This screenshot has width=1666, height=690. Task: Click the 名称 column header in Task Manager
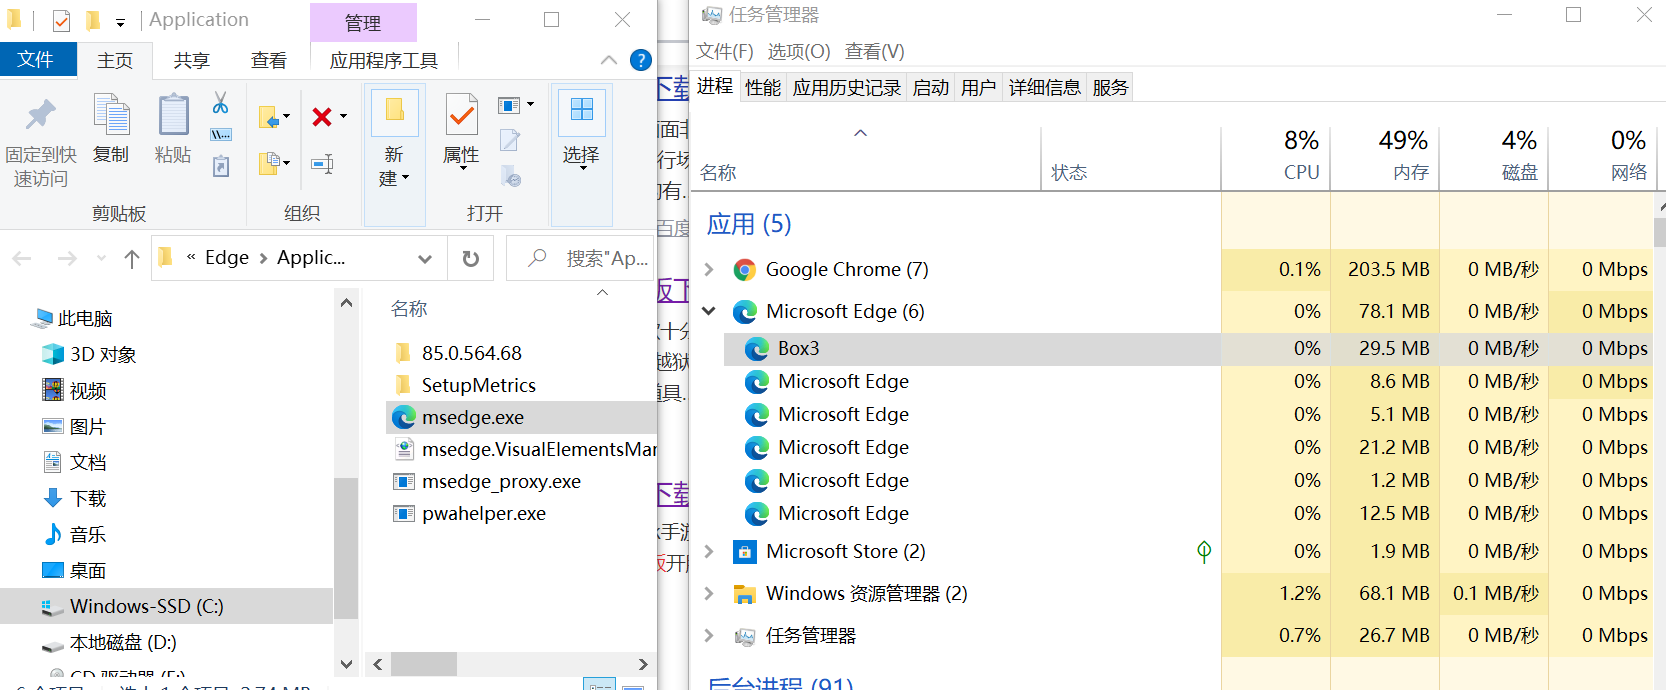[x=866, y=158]
